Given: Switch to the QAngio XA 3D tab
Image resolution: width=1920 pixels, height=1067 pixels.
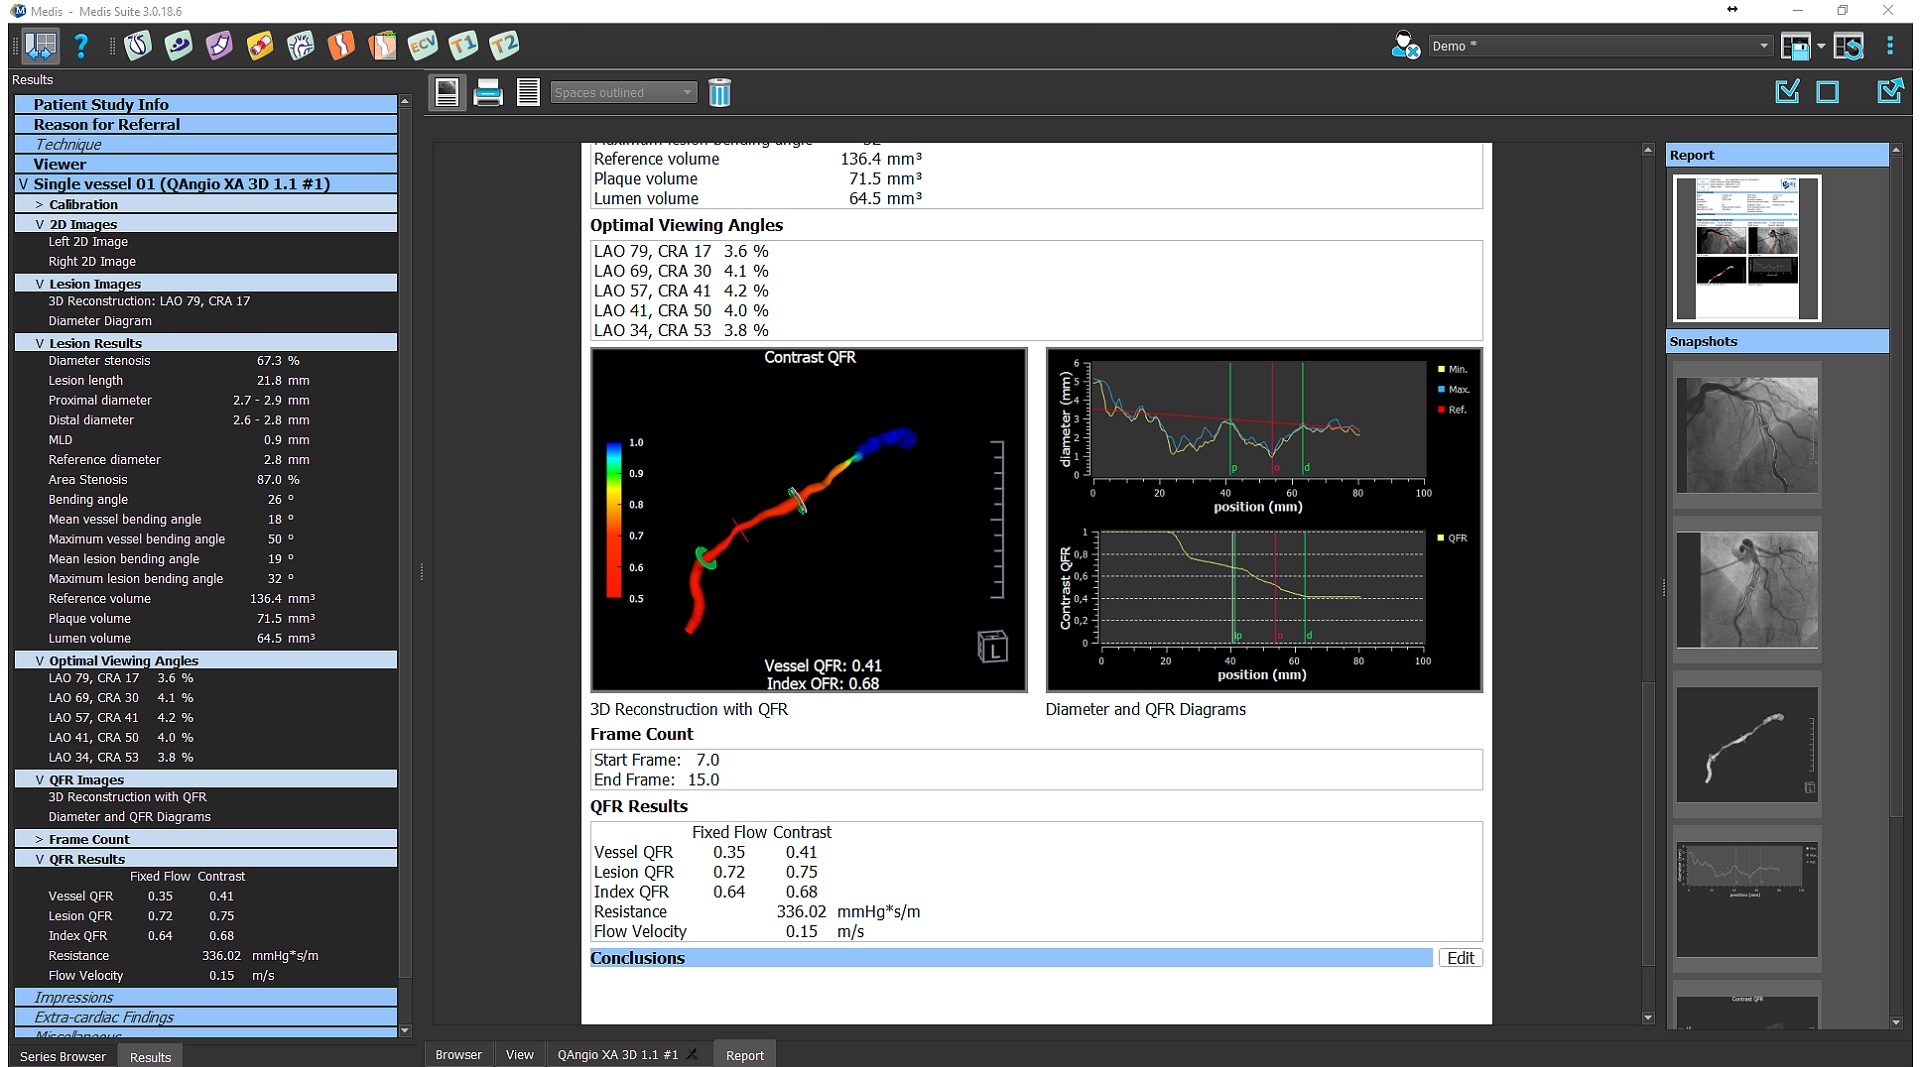Looking at the screenshot, I should (617, 1055).
